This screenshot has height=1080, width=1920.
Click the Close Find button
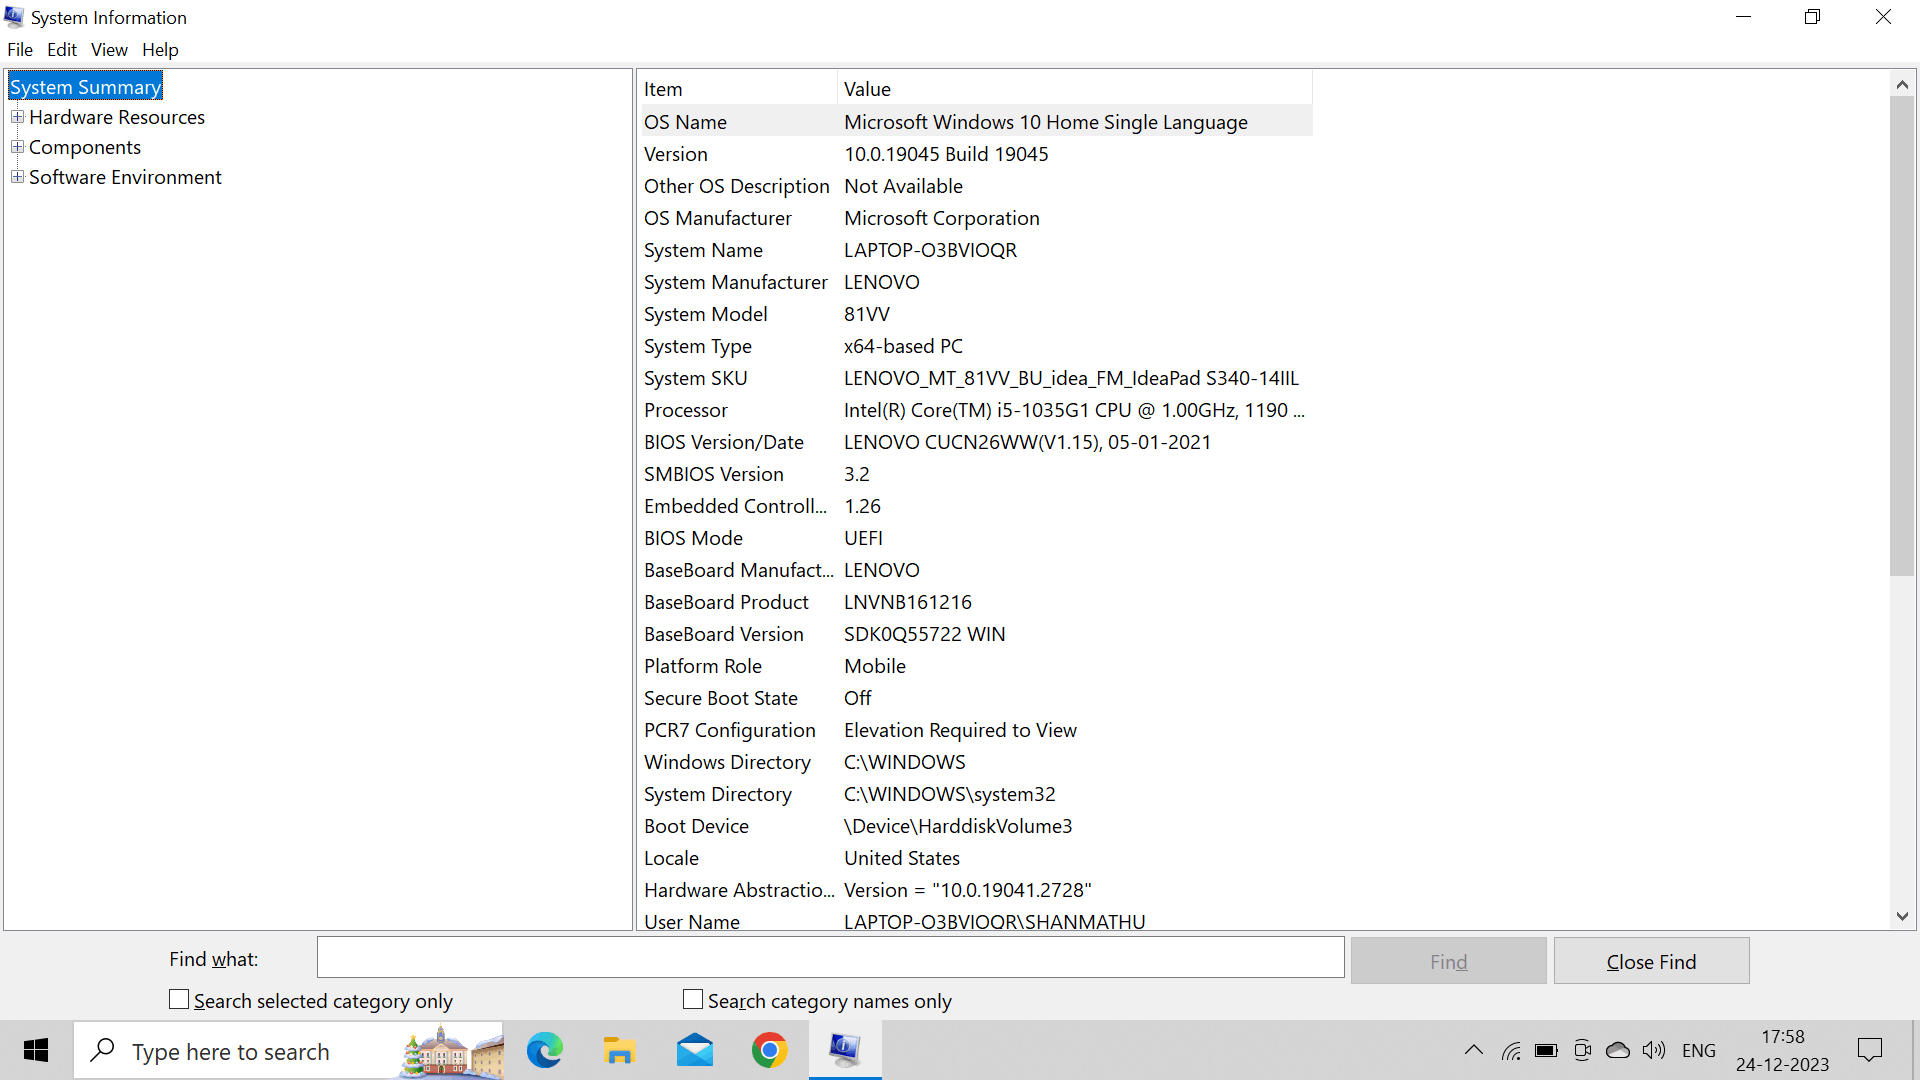click(x=1651, y=961)
